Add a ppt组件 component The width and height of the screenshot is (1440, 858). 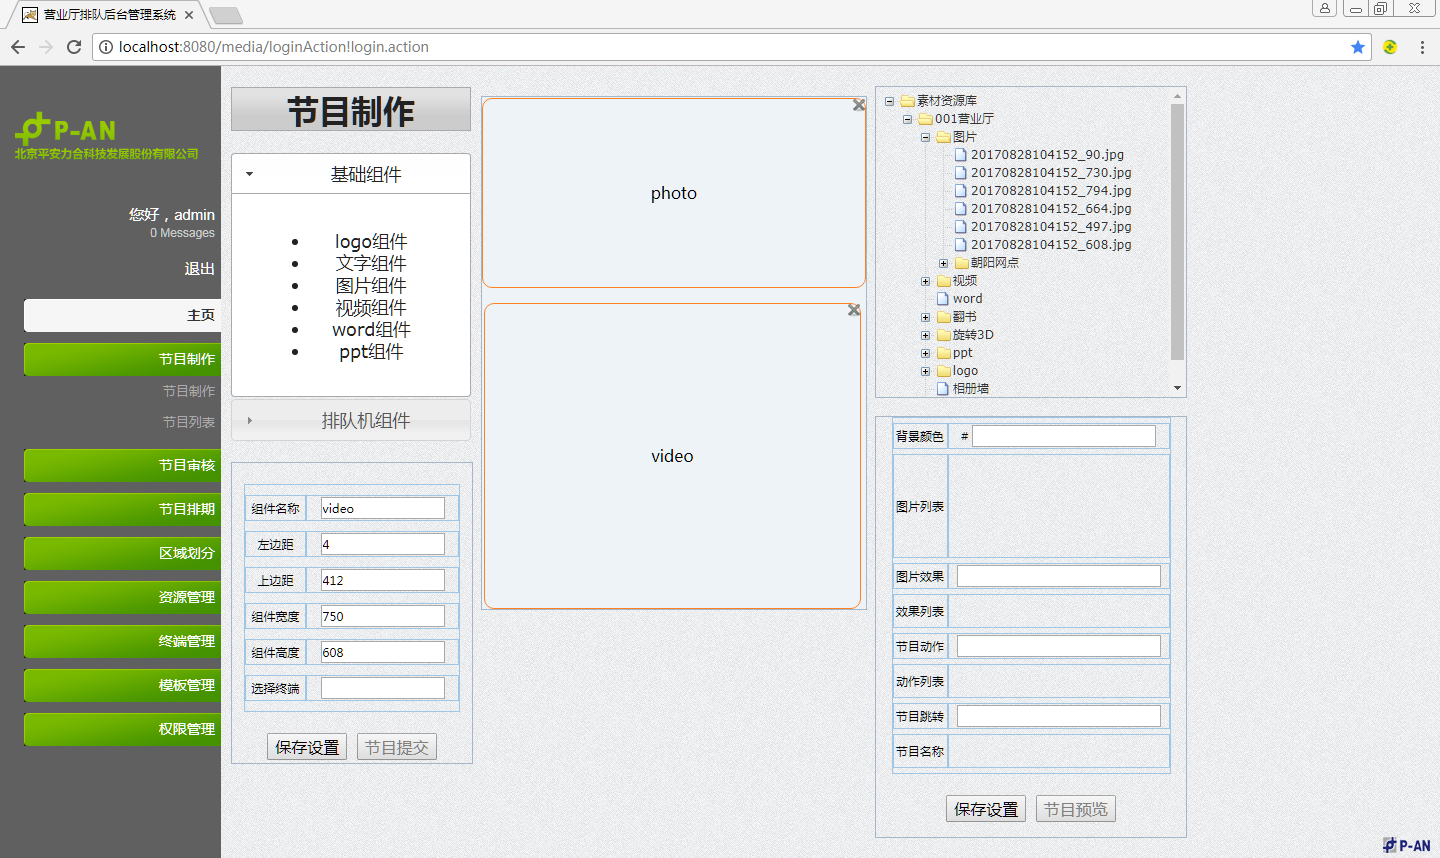point(371,351)
